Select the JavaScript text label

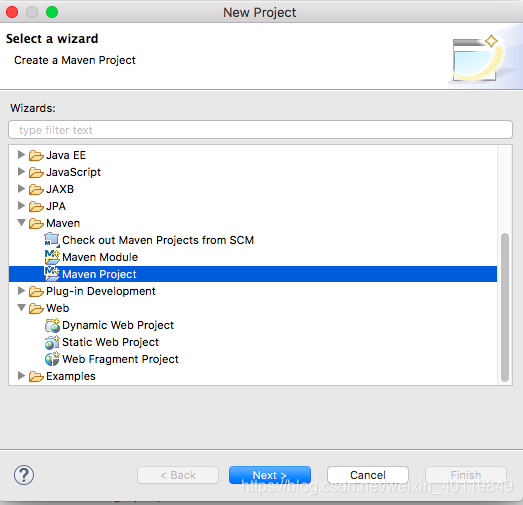click(73, 172)
